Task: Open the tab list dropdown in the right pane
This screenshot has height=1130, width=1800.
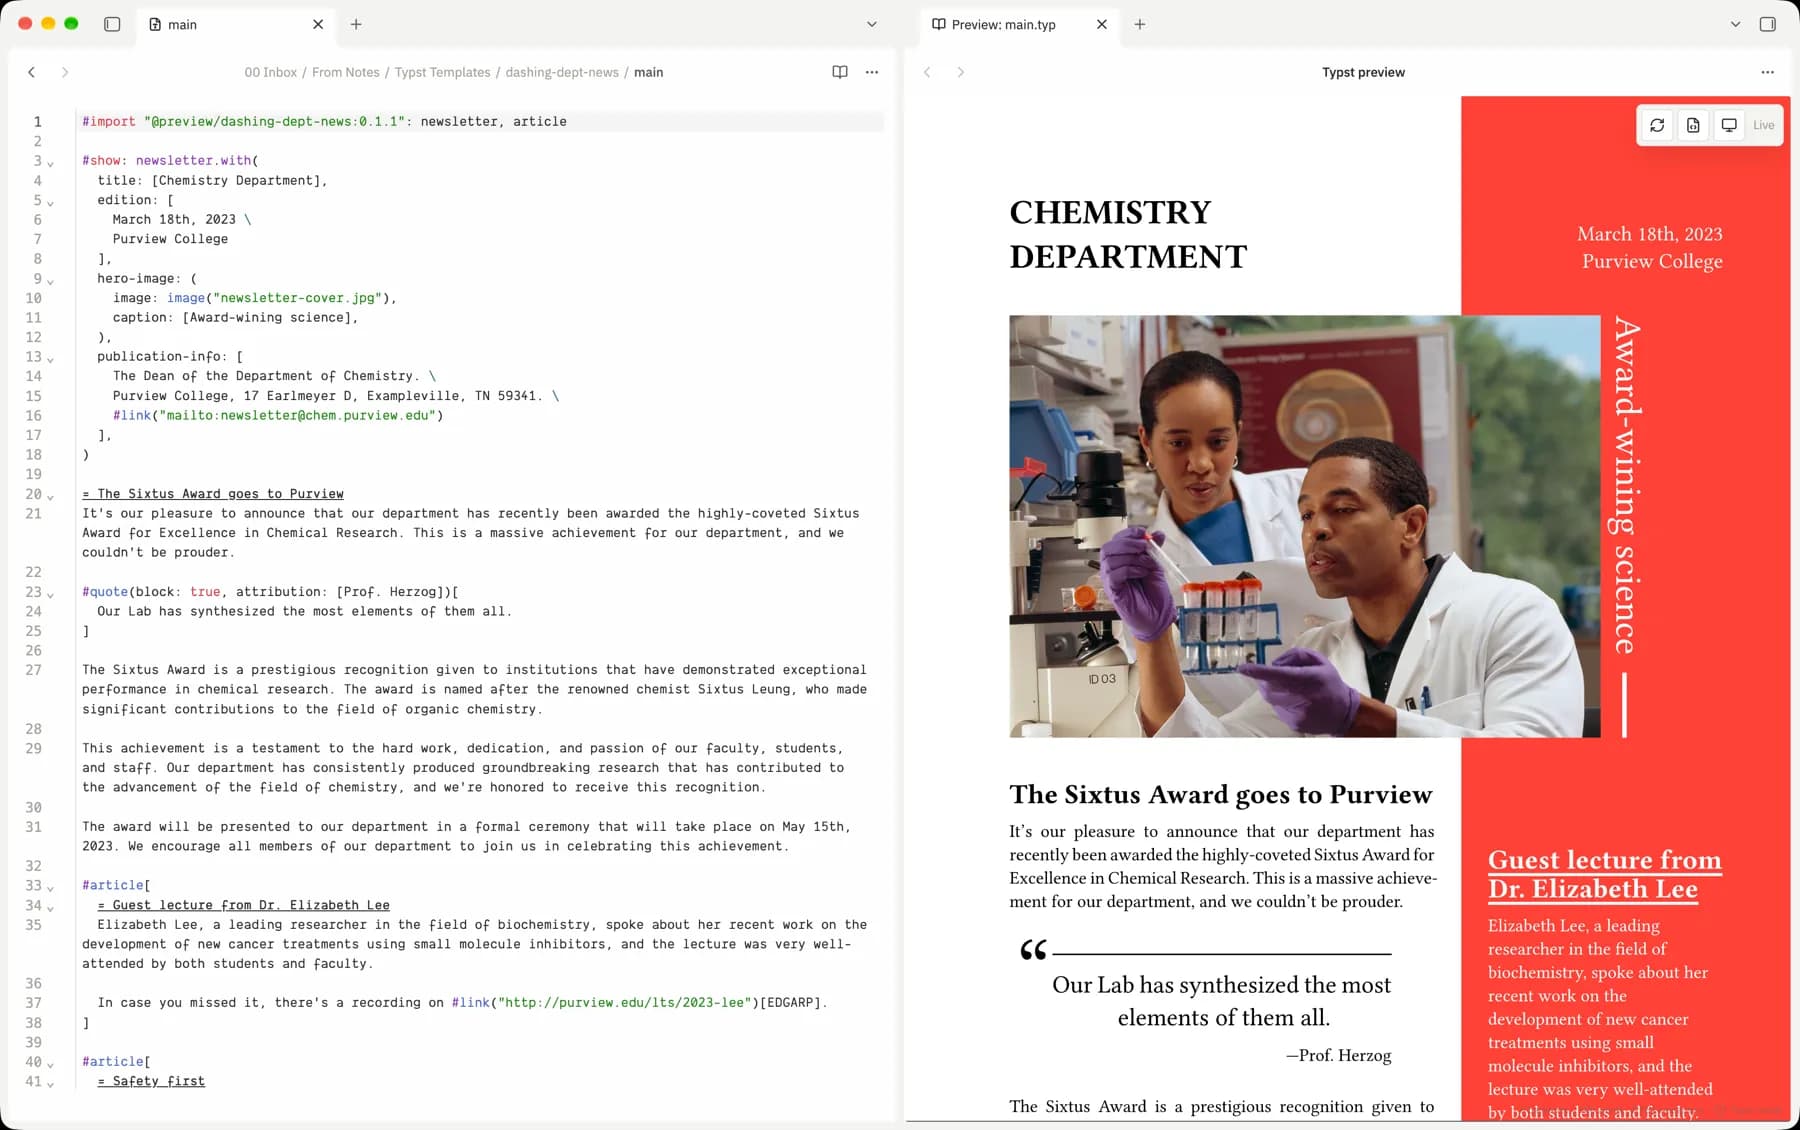Action: click(1736, 24)
